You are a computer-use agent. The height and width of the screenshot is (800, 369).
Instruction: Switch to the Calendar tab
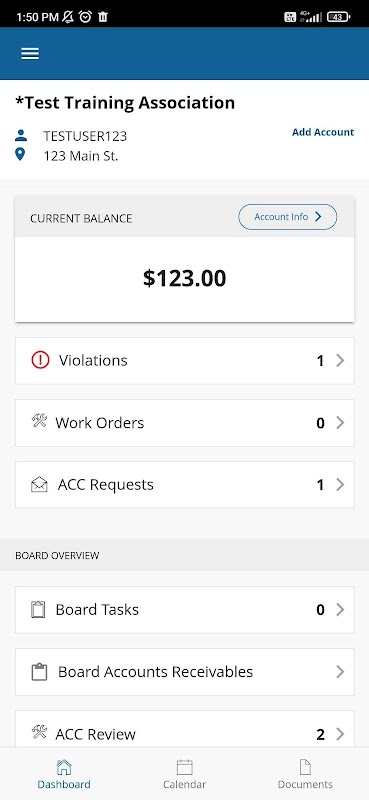(184, 774)
